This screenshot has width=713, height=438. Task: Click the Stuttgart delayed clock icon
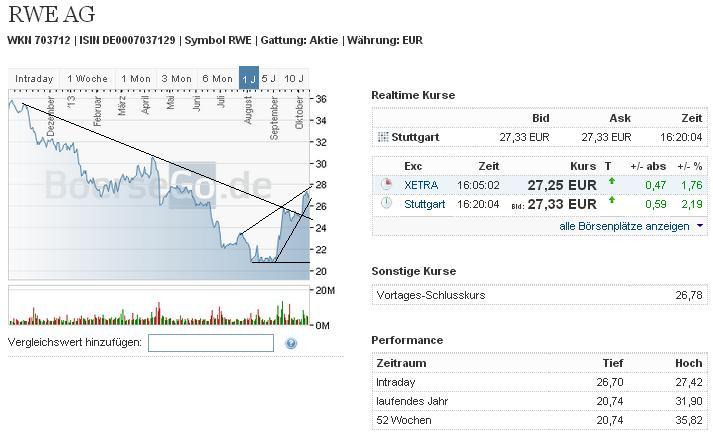[x=386, y=204]
